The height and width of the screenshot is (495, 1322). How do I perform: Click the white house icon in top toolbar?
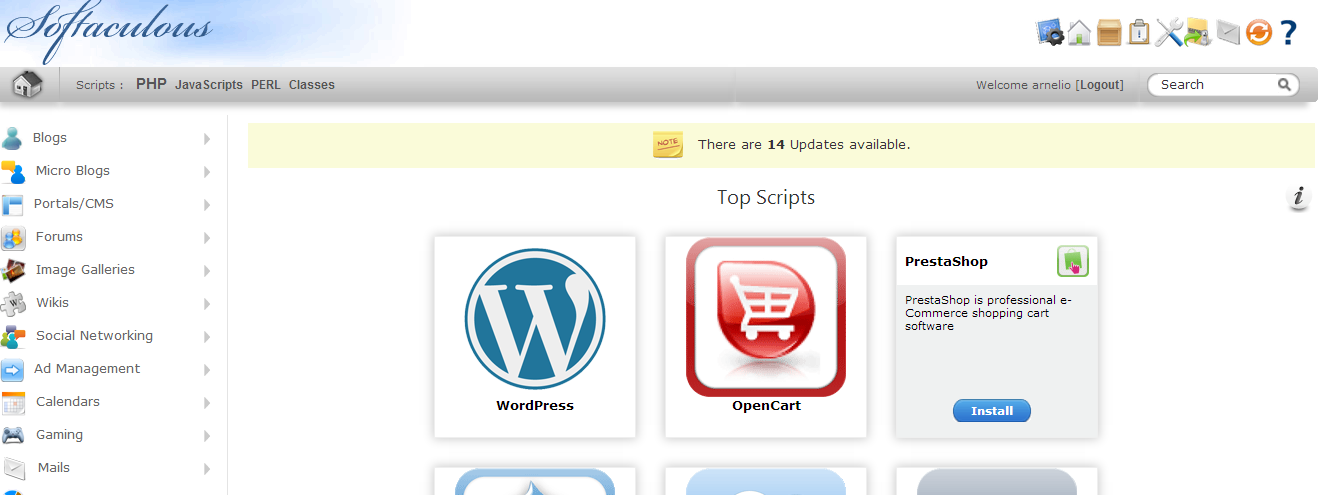[x=1079, y=32]
